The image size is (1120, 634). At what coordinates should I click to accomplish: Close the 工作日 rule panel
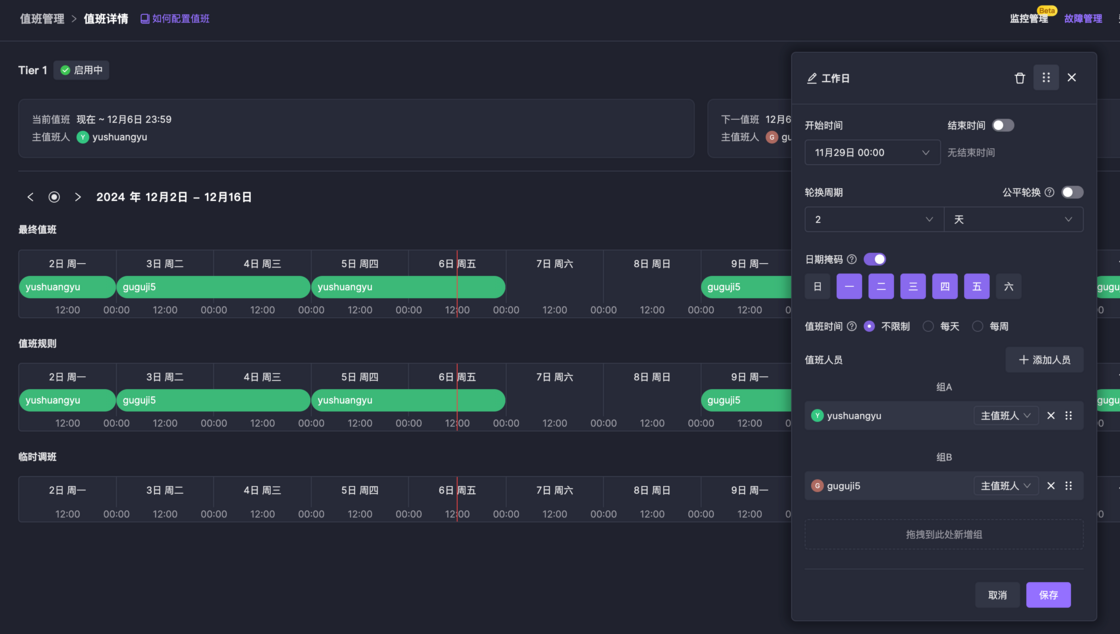(1072, 78)
